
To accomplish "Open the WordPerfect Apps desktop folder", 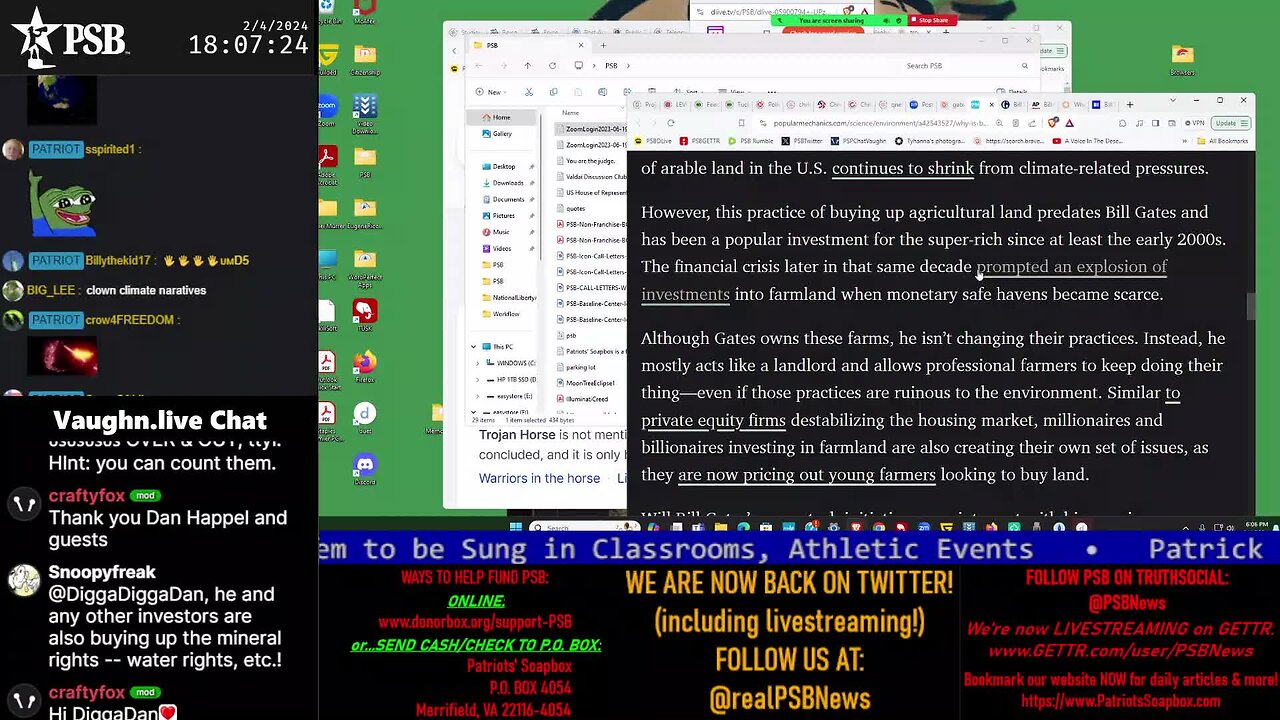I will (365, 267).
